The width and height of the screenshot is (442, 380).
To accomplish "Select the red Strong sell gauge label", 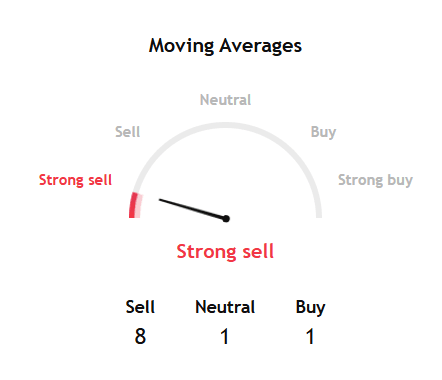I will tap(75, 180).
